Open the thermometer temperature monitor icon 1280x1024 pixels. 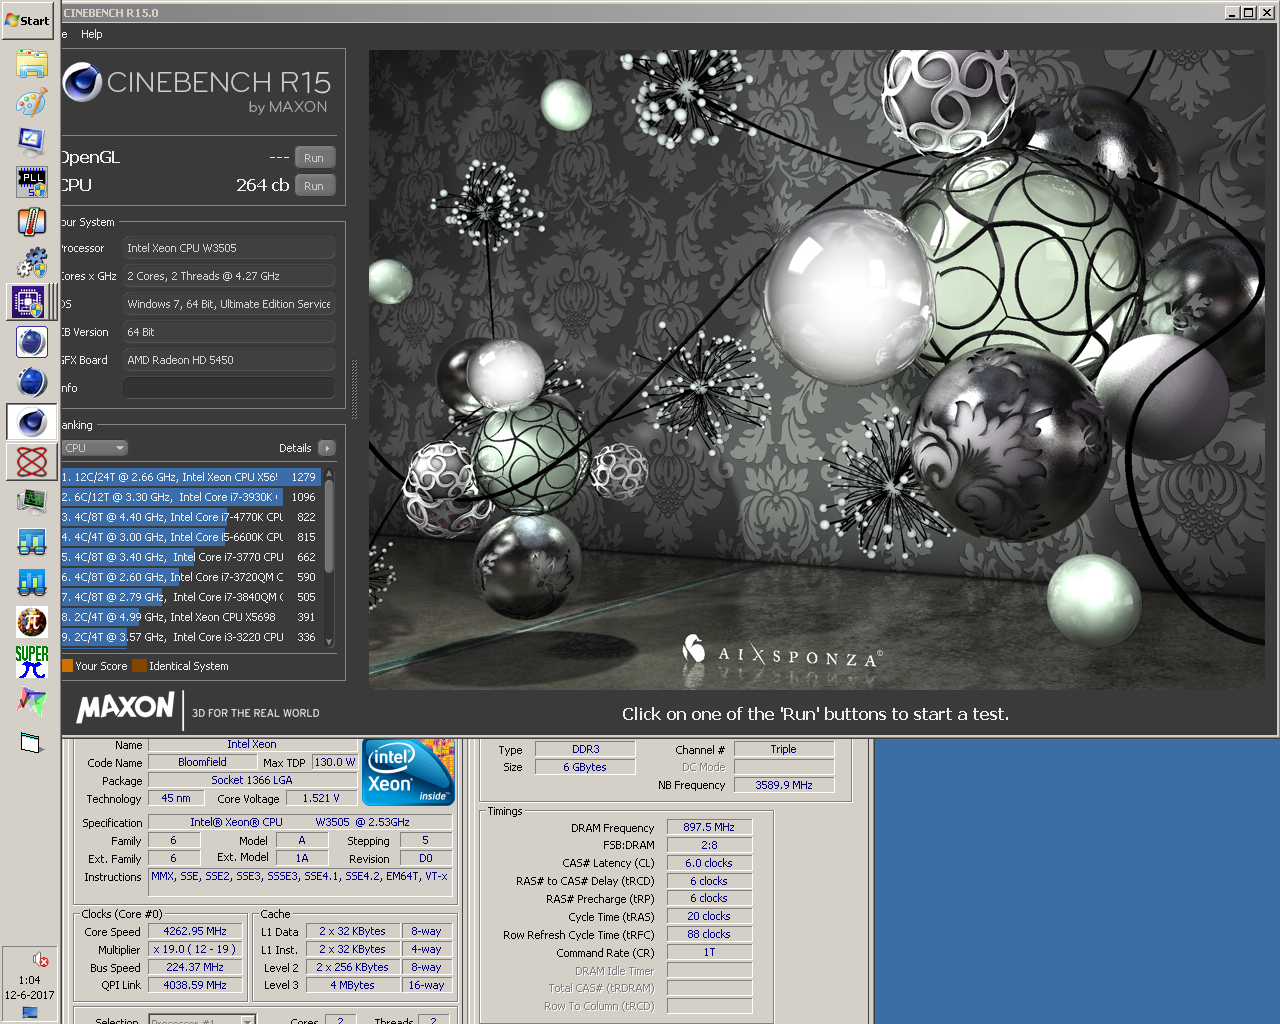tap(31, 221)
